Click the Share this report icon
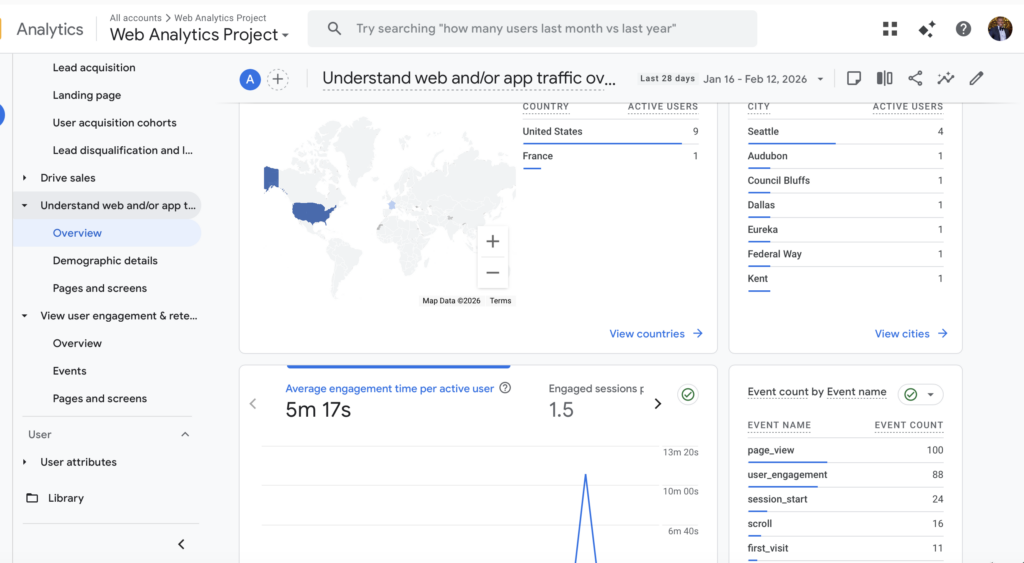The width and height of the screenshot is (1024, 563). click(915, 79)
